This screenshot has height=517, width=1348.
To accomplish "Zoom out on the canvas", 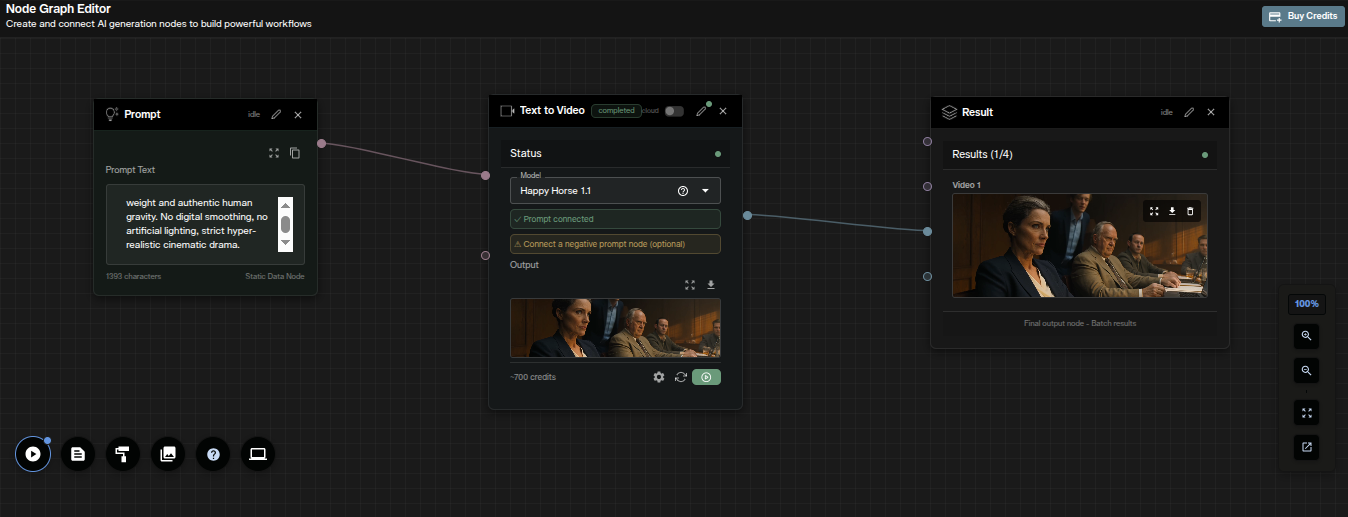I will [1306, 370].
